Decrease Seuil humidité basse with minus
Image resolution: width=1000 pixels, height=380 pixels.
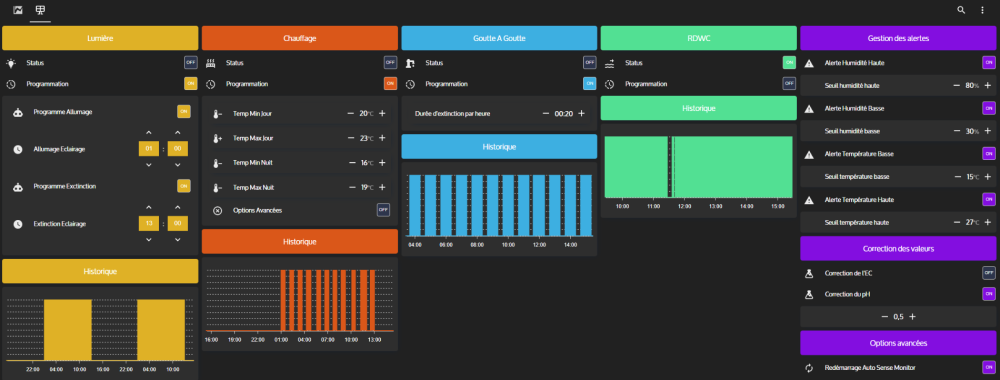tap(957, 131)
